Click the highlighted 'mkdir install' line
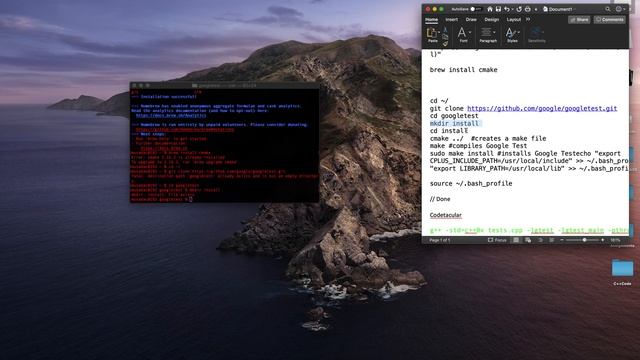Screen dimensions: 640x360 [454, 123]
